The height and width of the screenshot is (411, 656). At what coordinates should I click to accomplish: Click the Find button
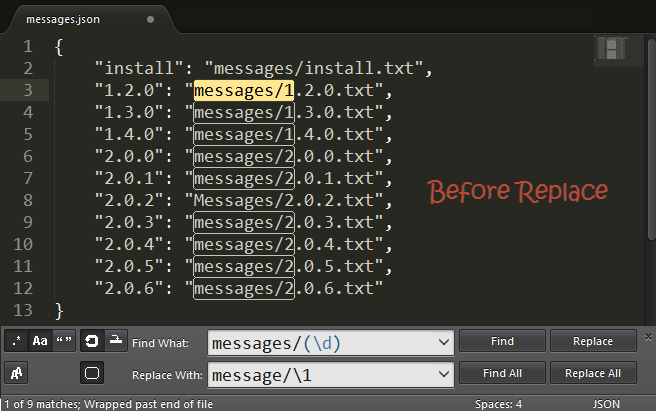click(x=502, y=341)
